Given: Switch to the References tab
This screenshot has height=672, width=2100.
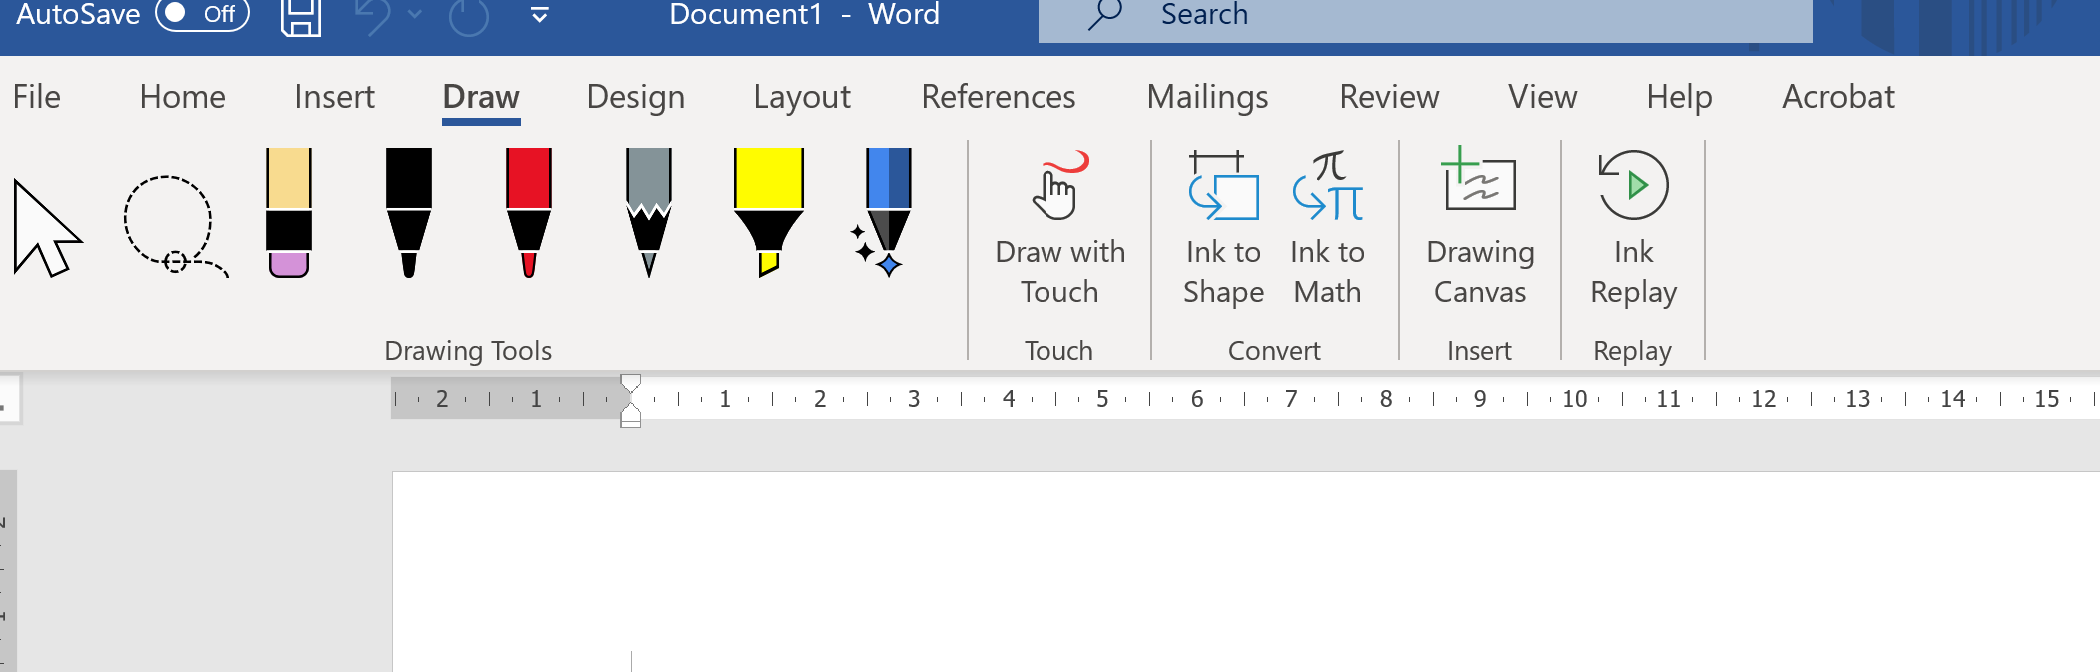Looking at the screenshot, I should 998,97.
